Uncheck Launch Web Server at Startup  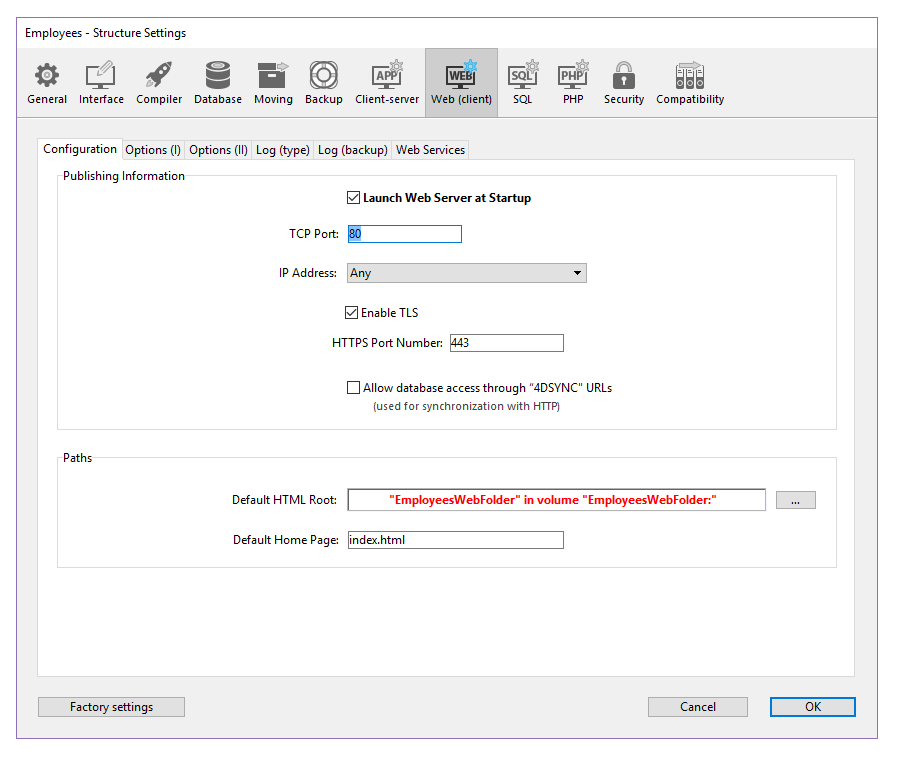(353, 198)
